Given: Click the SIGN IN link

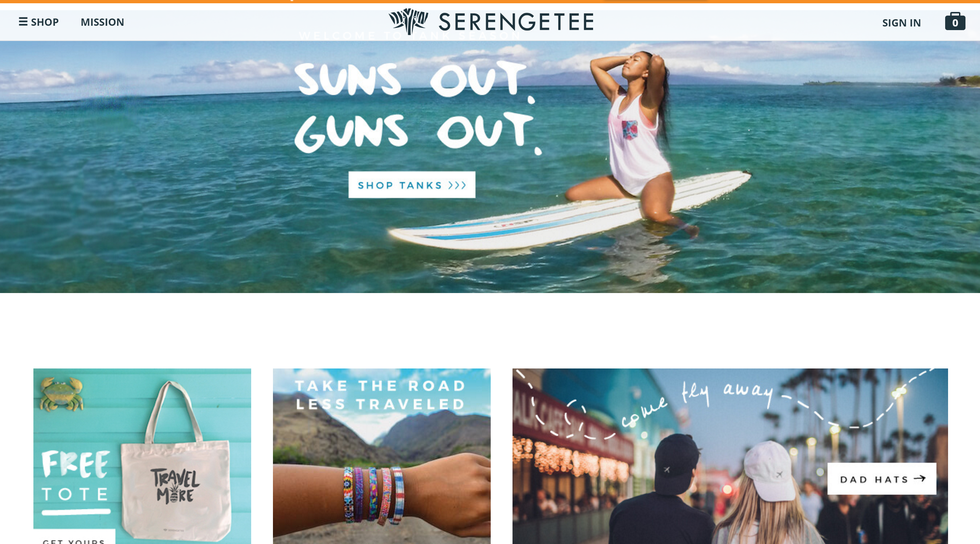Looking at the screenshot, I should pyautogui.click(x=901, y=23).
